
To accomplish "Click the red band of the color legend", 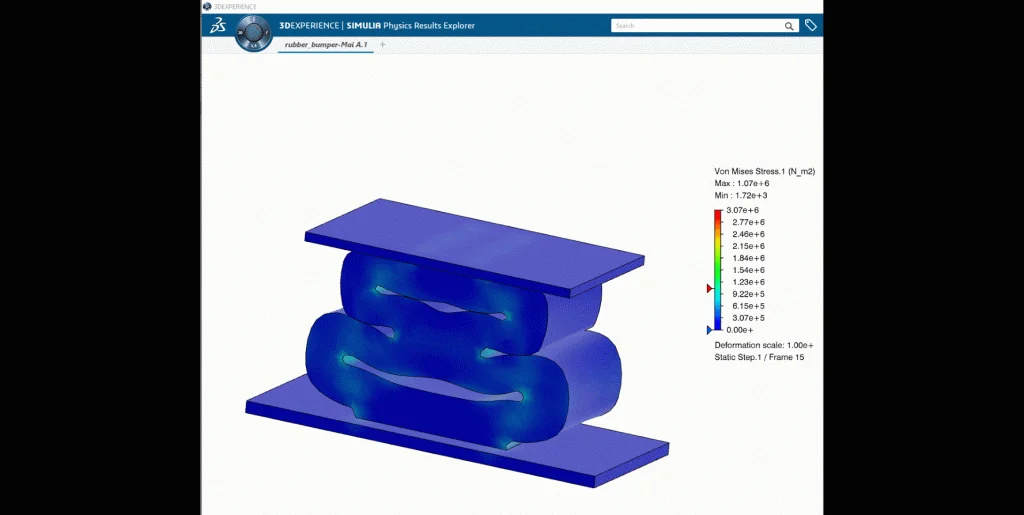I will pyautogui.click(x=718, y=215).
